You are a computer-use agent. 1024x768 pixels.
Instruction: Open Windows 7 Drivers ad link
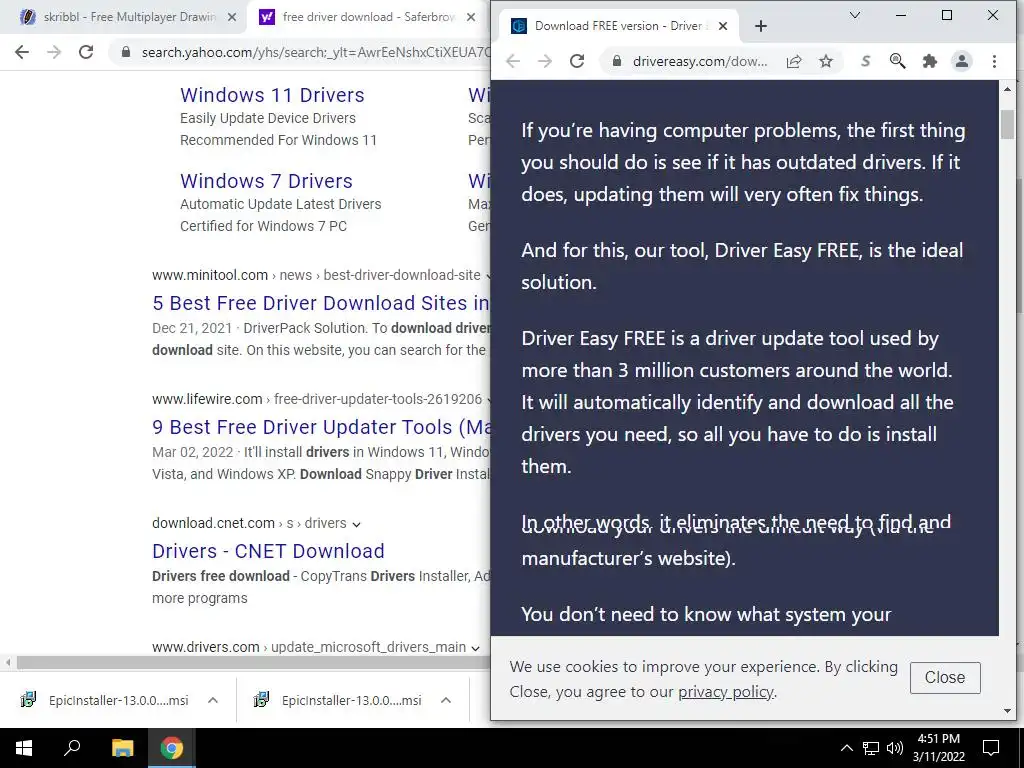pyautogui.click(x=266, y=181)
